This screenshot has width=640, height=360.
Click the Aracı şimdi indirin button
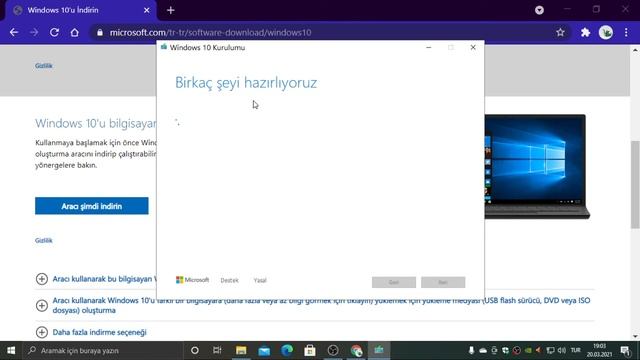pyautogui.click(x=92, y=206)
